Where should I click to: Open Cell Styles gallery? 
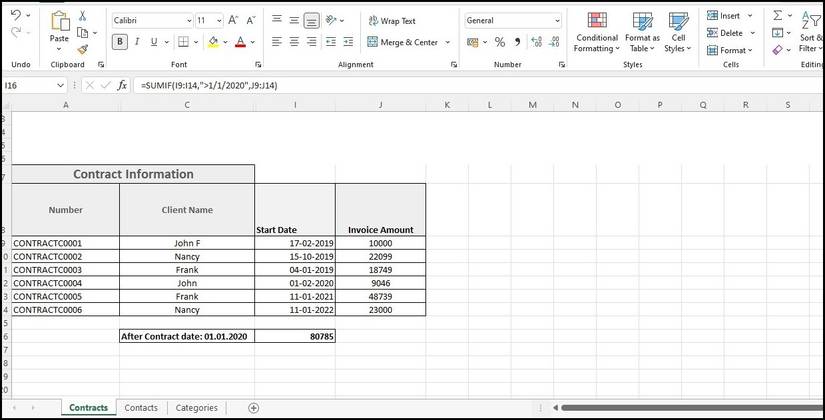coord(678,32)
